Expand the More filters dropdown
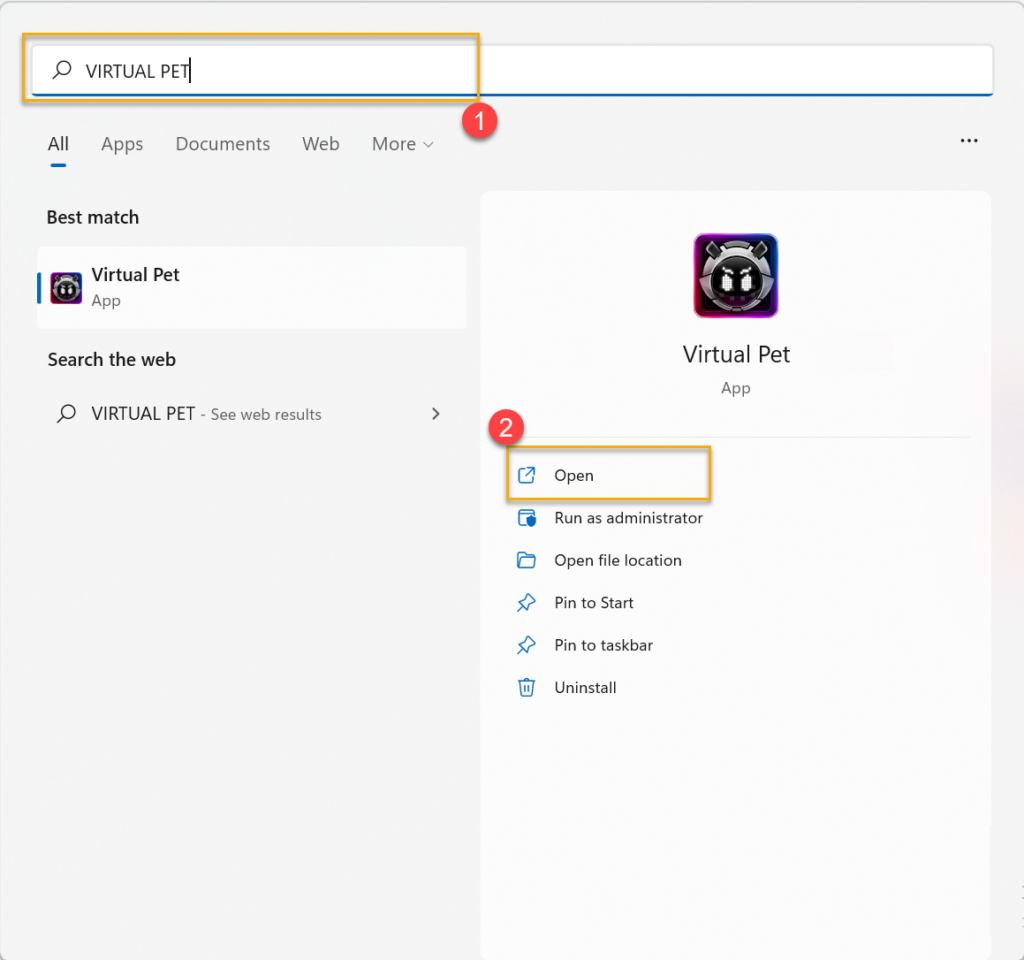Viewport: 1024px width, 960px height. click(x=402, y=144)
